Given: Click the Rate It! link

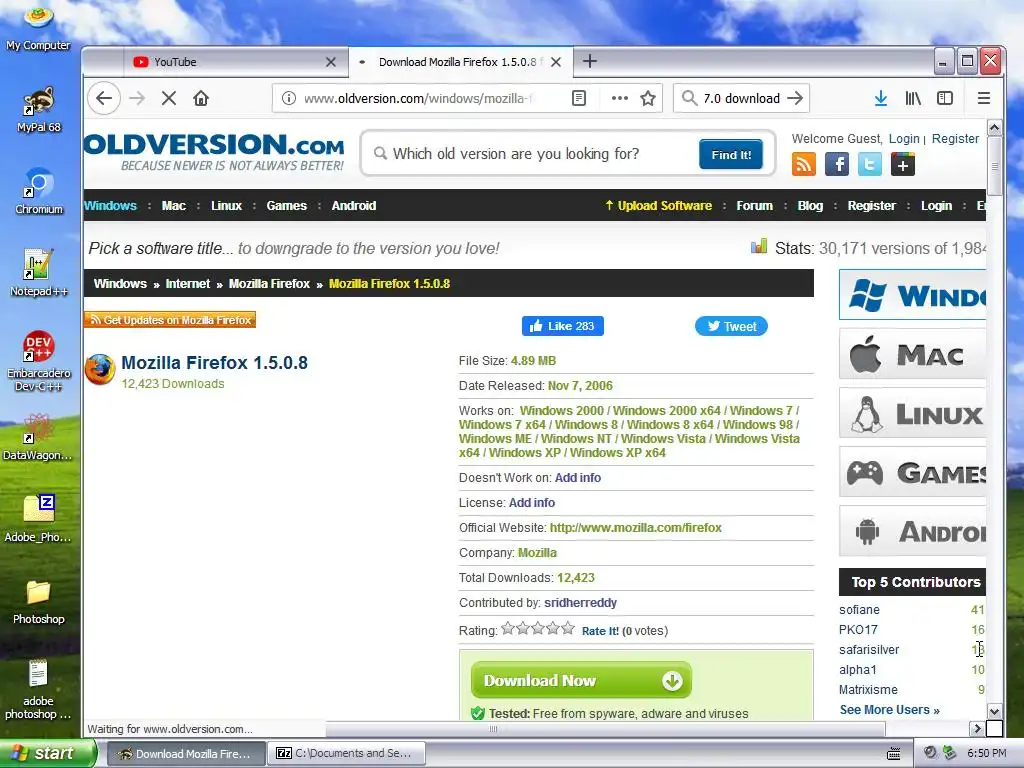Looking at the screenshot, I should 600,632.
